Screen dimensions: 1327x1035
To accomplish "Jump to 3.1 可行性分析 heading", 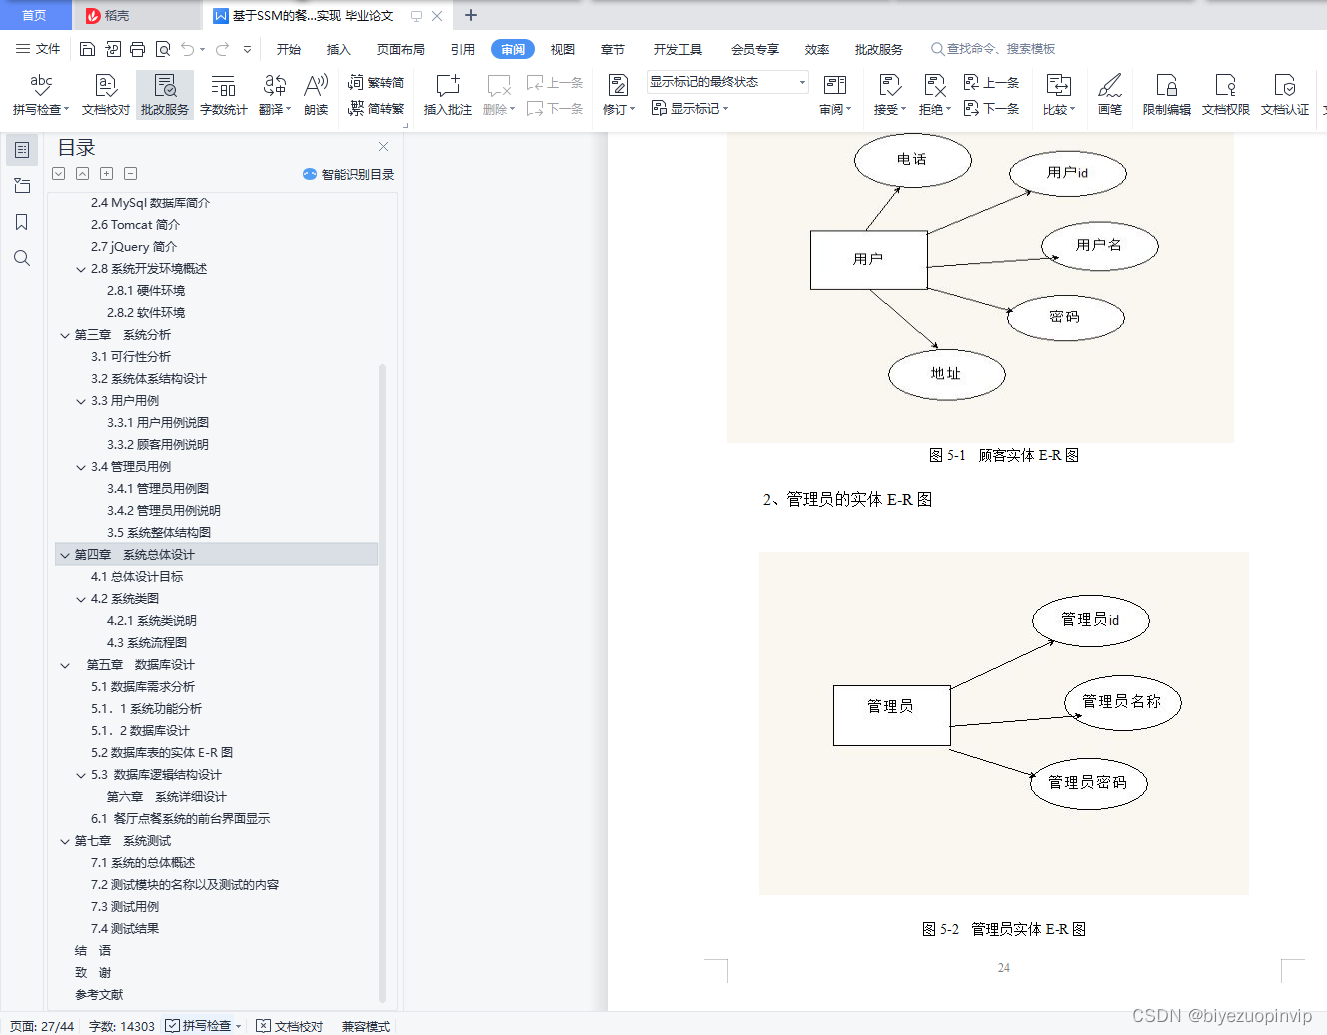I will pos(131,357).
